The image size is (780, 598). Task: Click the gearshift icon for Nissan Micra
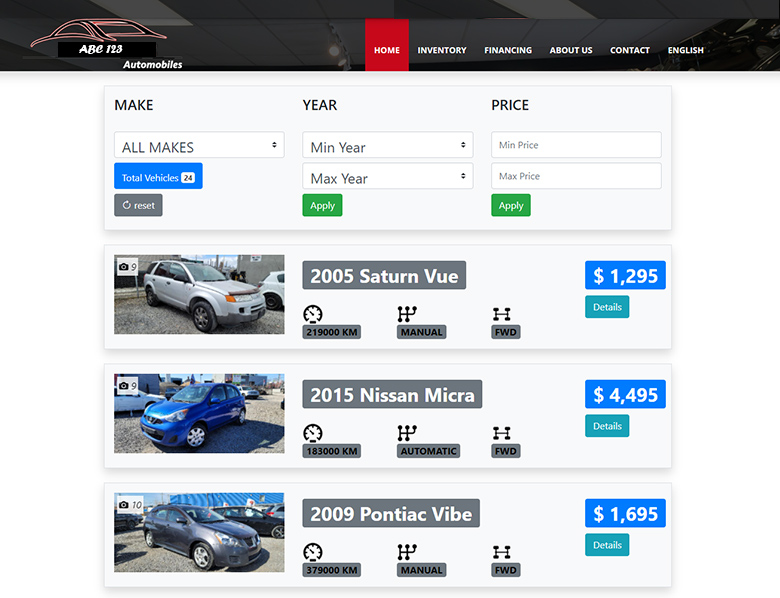tap(407, 433)
